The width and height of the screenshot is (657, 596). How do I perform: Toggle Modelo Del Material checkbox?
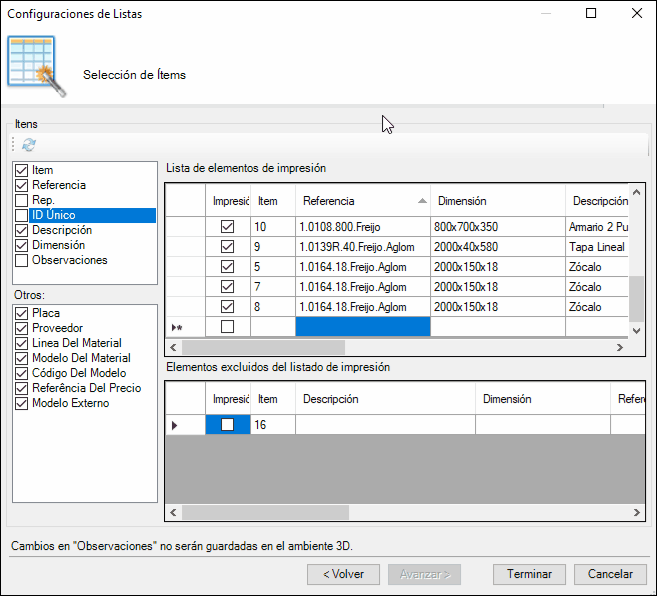pyautogui.click(x=21, y=358)
